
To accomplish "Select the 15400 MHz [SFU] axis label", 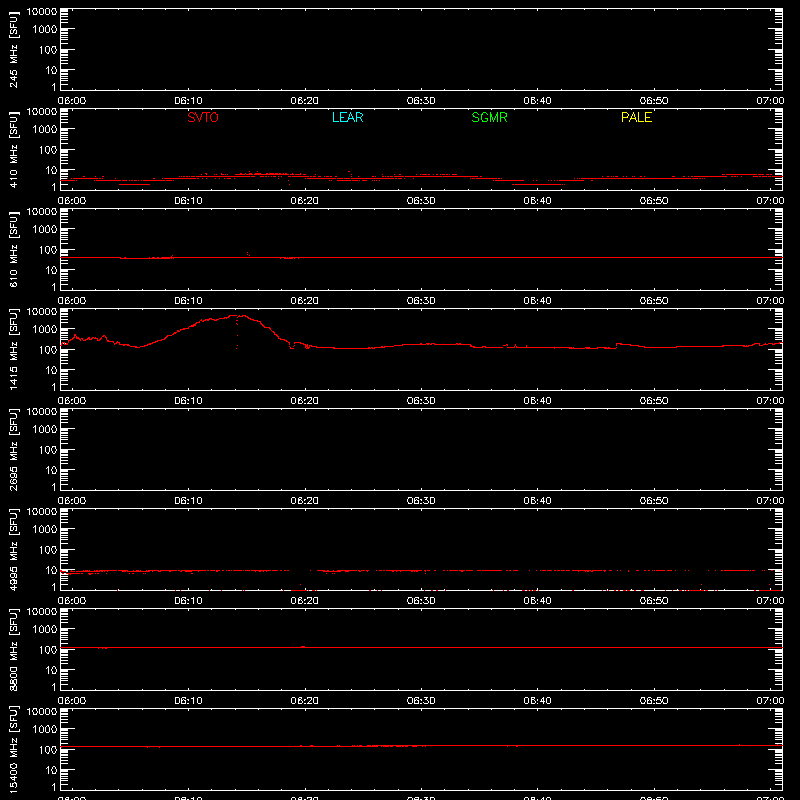I will [13, 749].
